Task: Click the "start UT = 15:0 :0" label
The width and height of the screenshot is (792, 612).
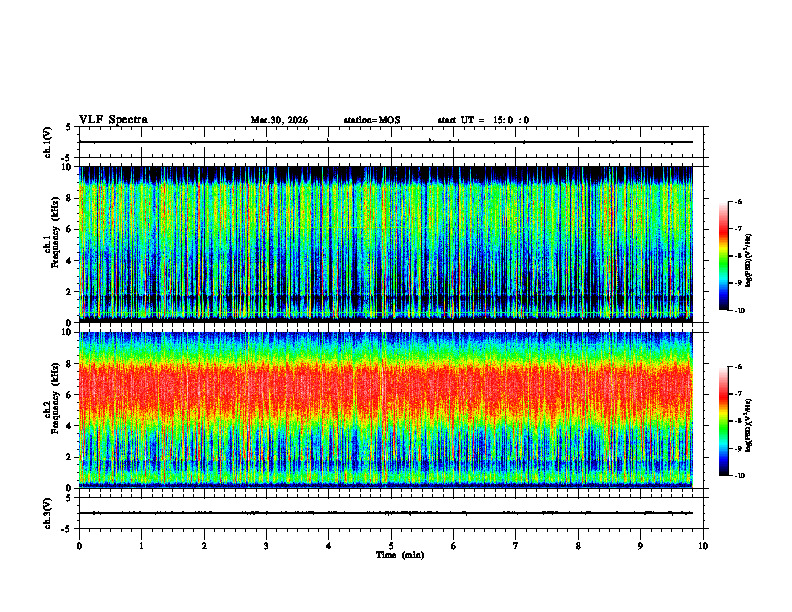Action: (483, 120)
